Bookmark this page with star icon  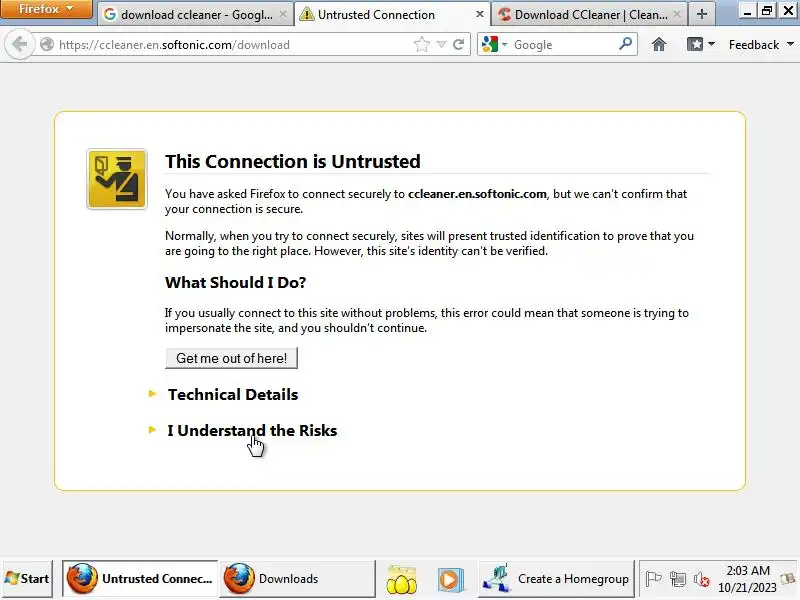point(422,45)
